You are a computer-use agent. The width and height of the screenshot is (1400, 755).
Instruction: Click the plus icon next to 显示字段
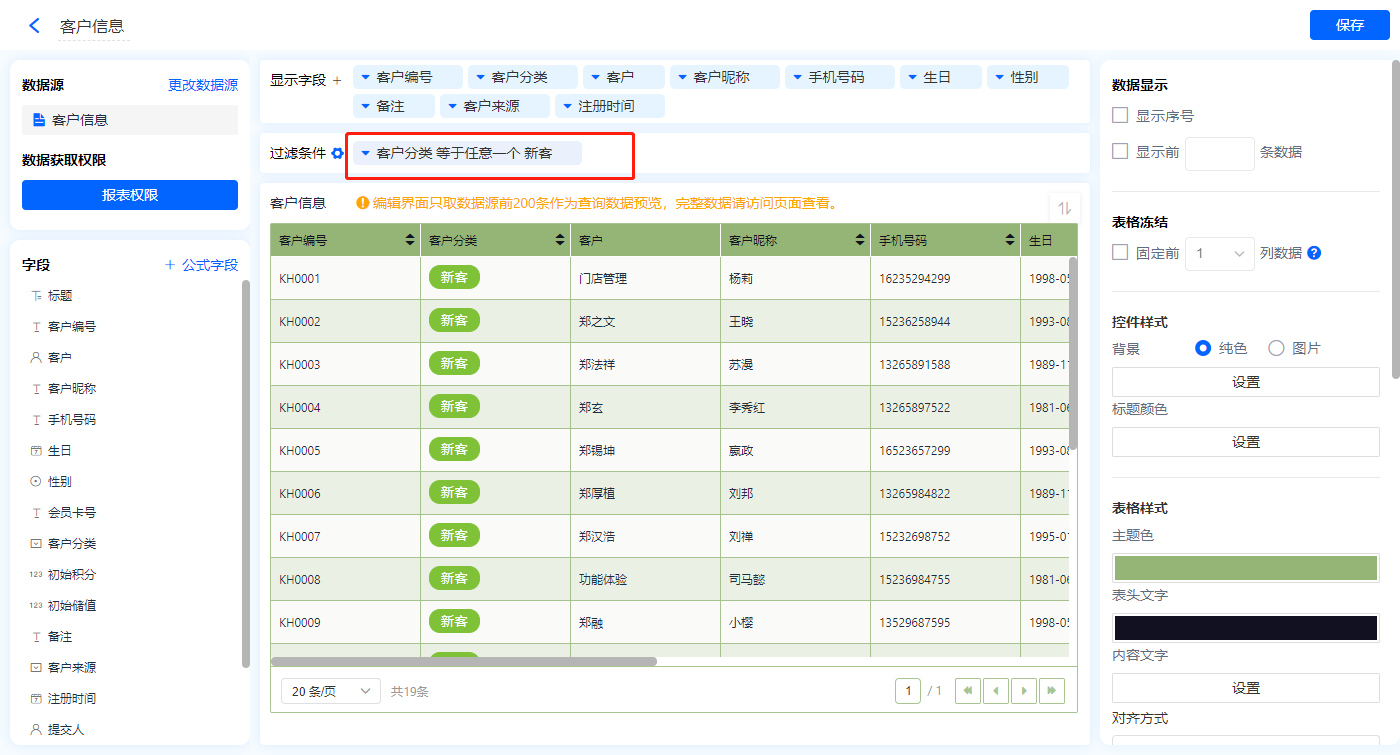coord(337,80)
